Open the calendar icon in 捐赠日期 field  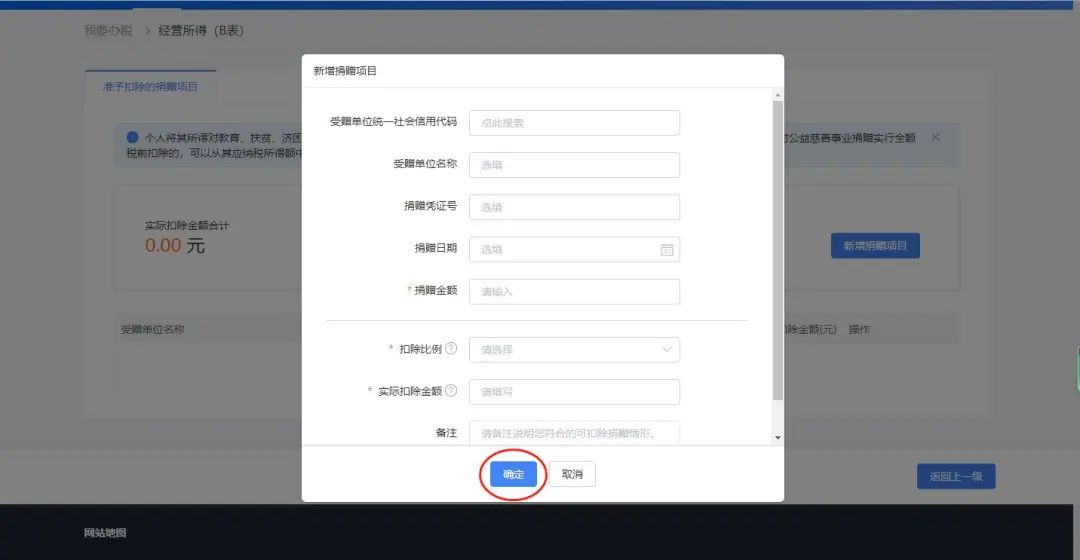(x=666, y=249)
